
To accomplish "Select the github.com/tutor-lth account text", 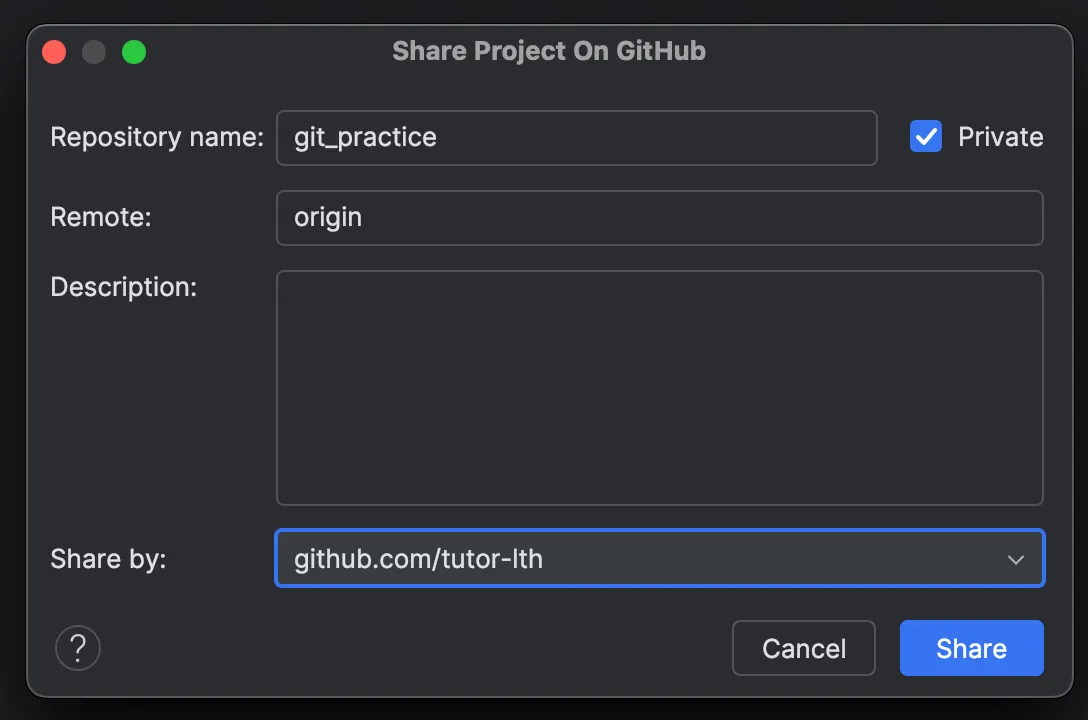I will click(x=418, y=559).
